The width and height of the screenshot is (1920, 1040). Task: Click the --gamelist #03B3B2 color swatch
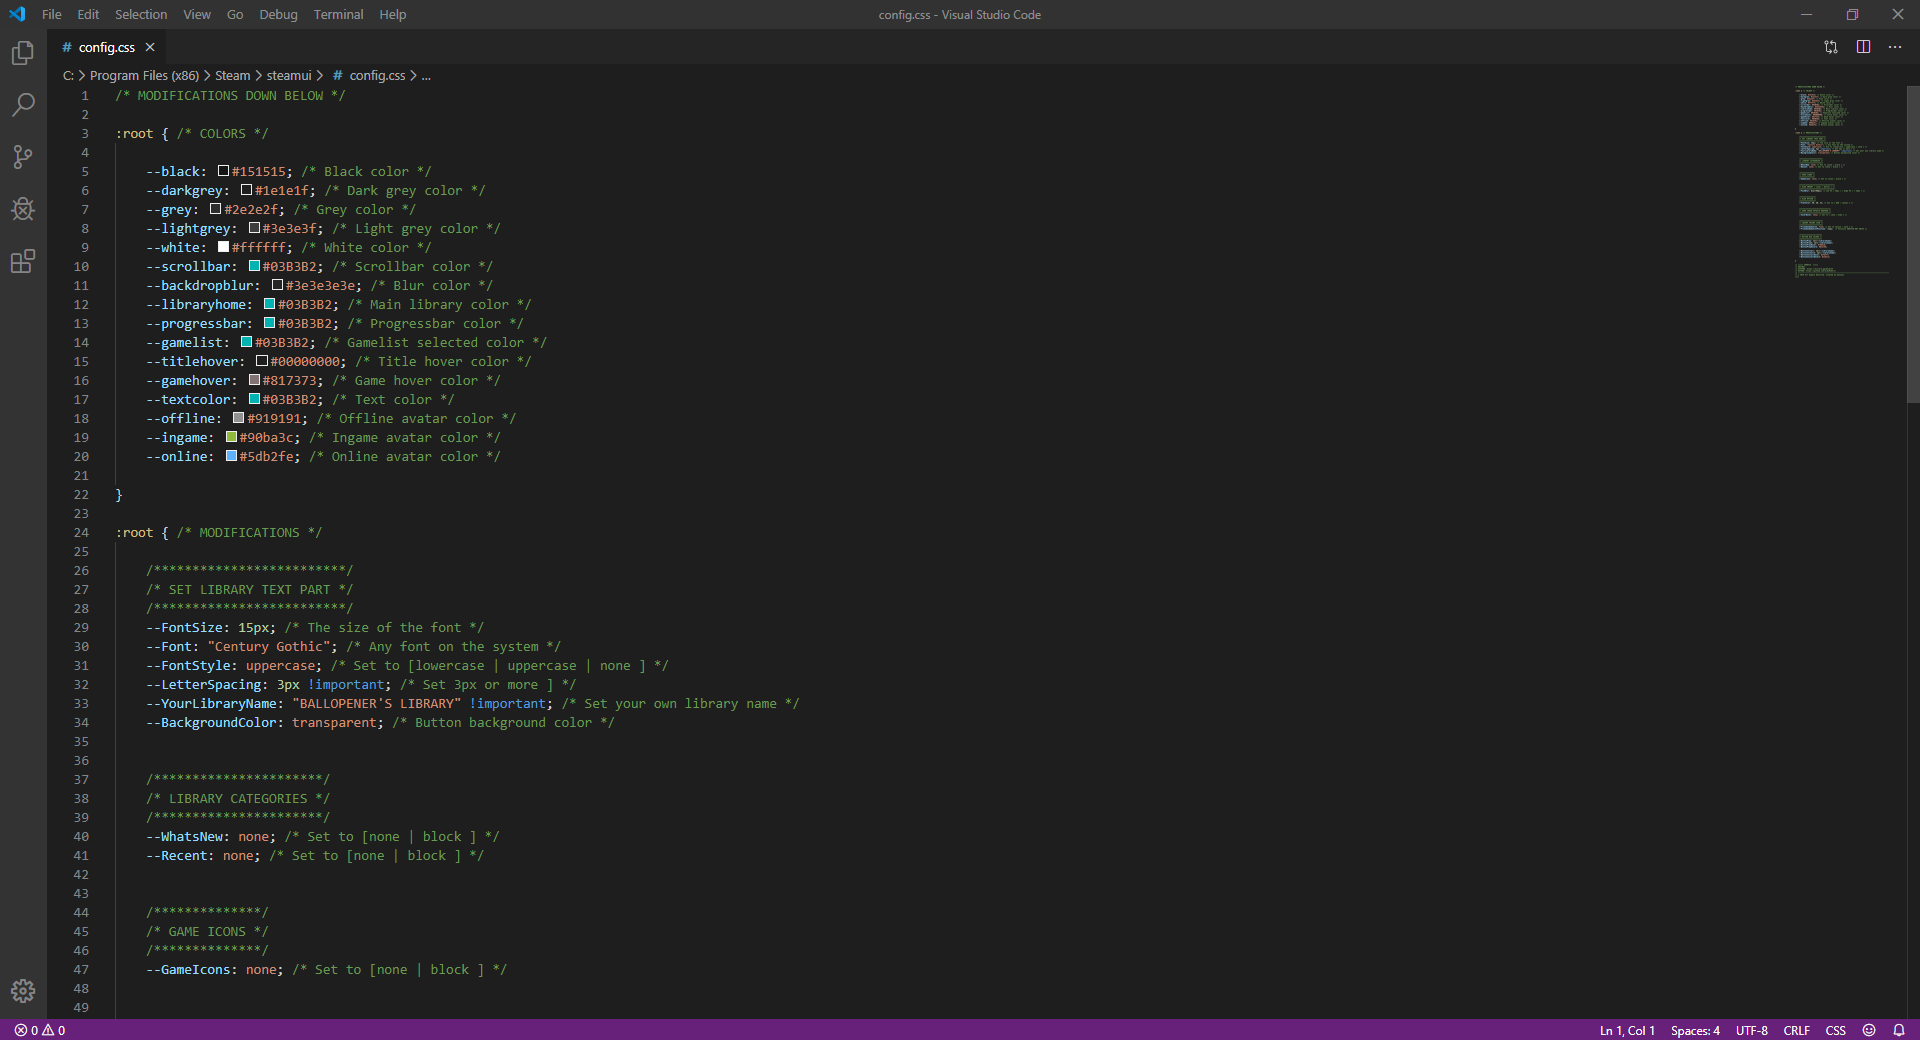coord(246,342)
